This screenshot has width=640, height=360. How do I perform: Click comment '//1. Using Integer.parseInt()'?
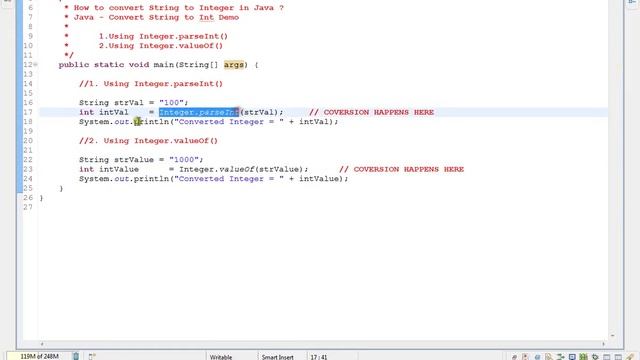tap(151, 84)
